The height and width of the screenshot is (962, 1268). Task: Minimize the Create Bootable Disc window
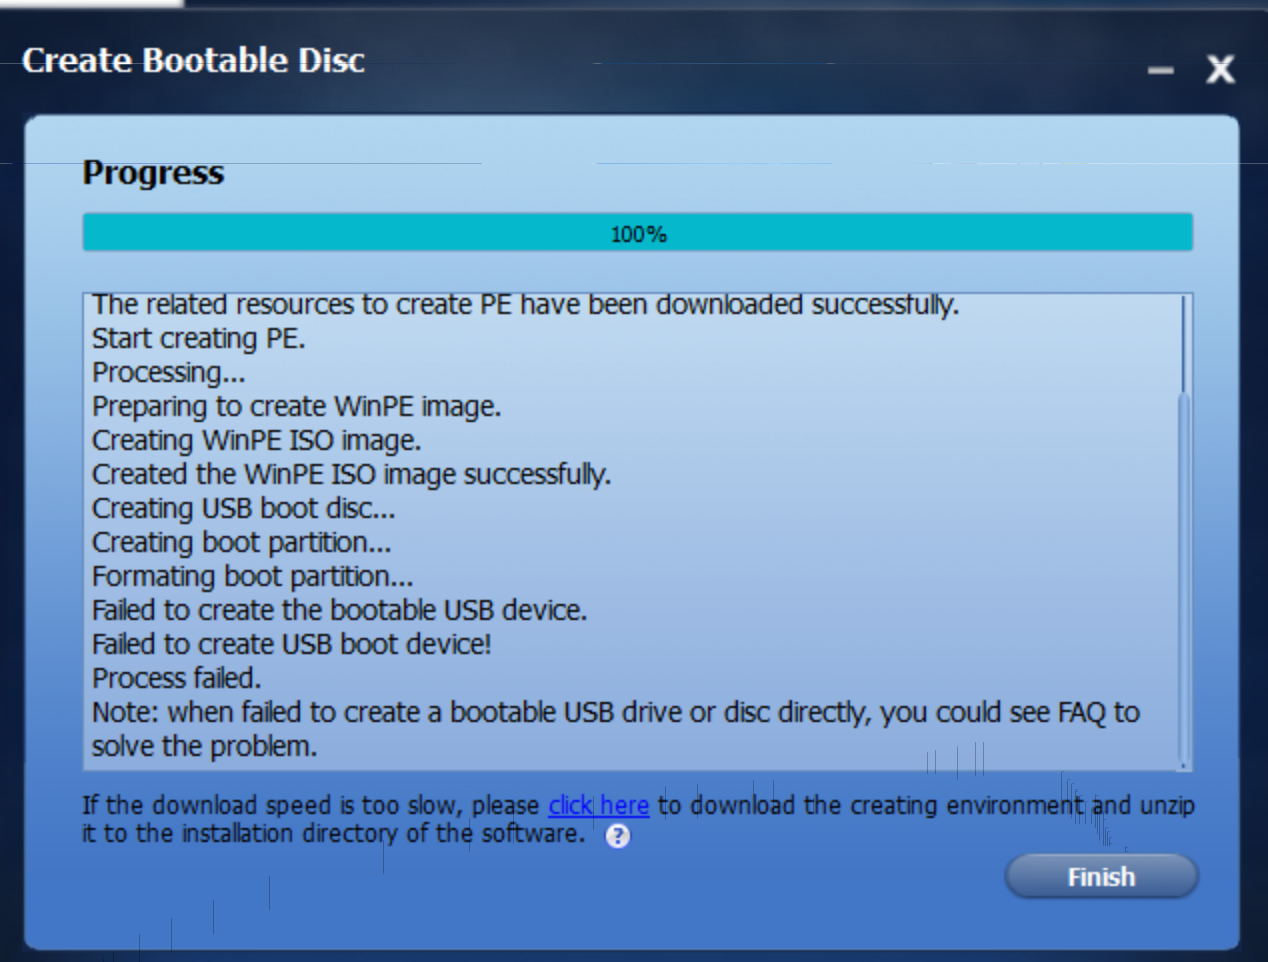[1160, 70]
